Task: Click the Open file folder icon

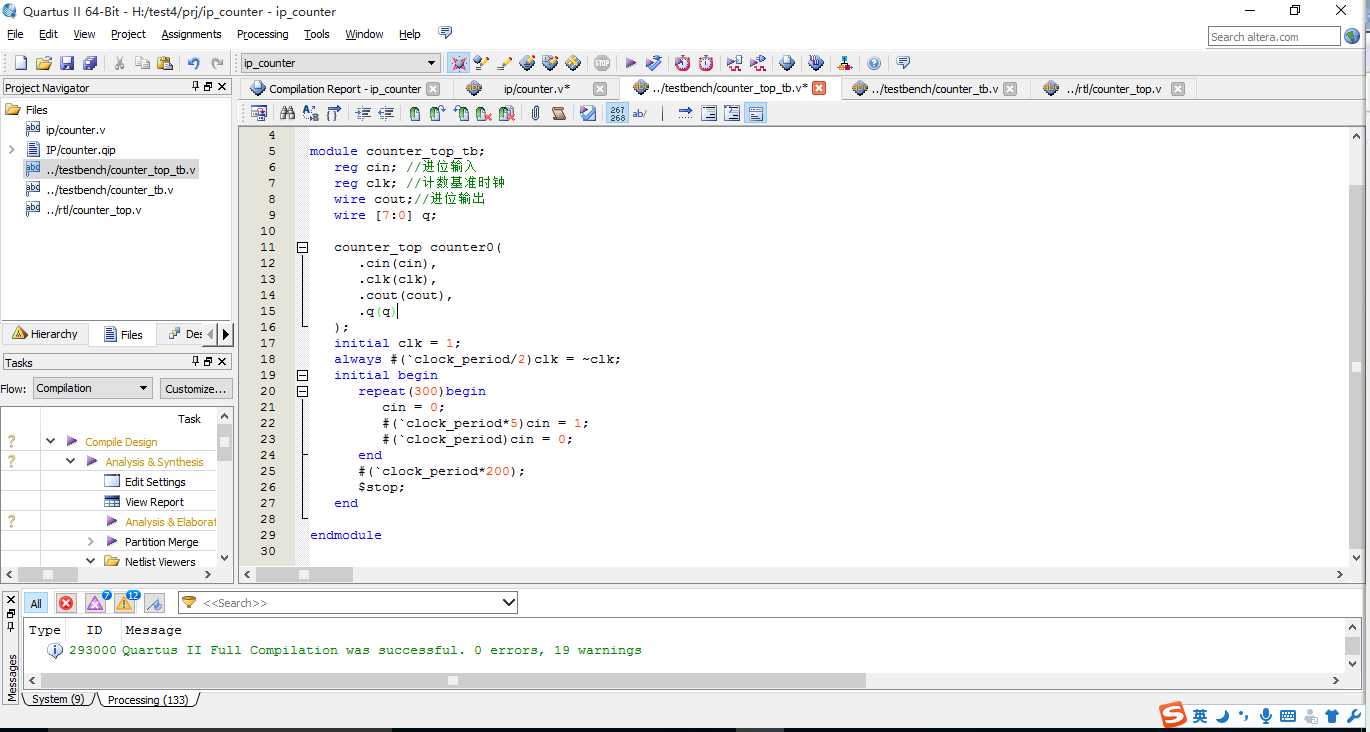Action: (43, 63)
